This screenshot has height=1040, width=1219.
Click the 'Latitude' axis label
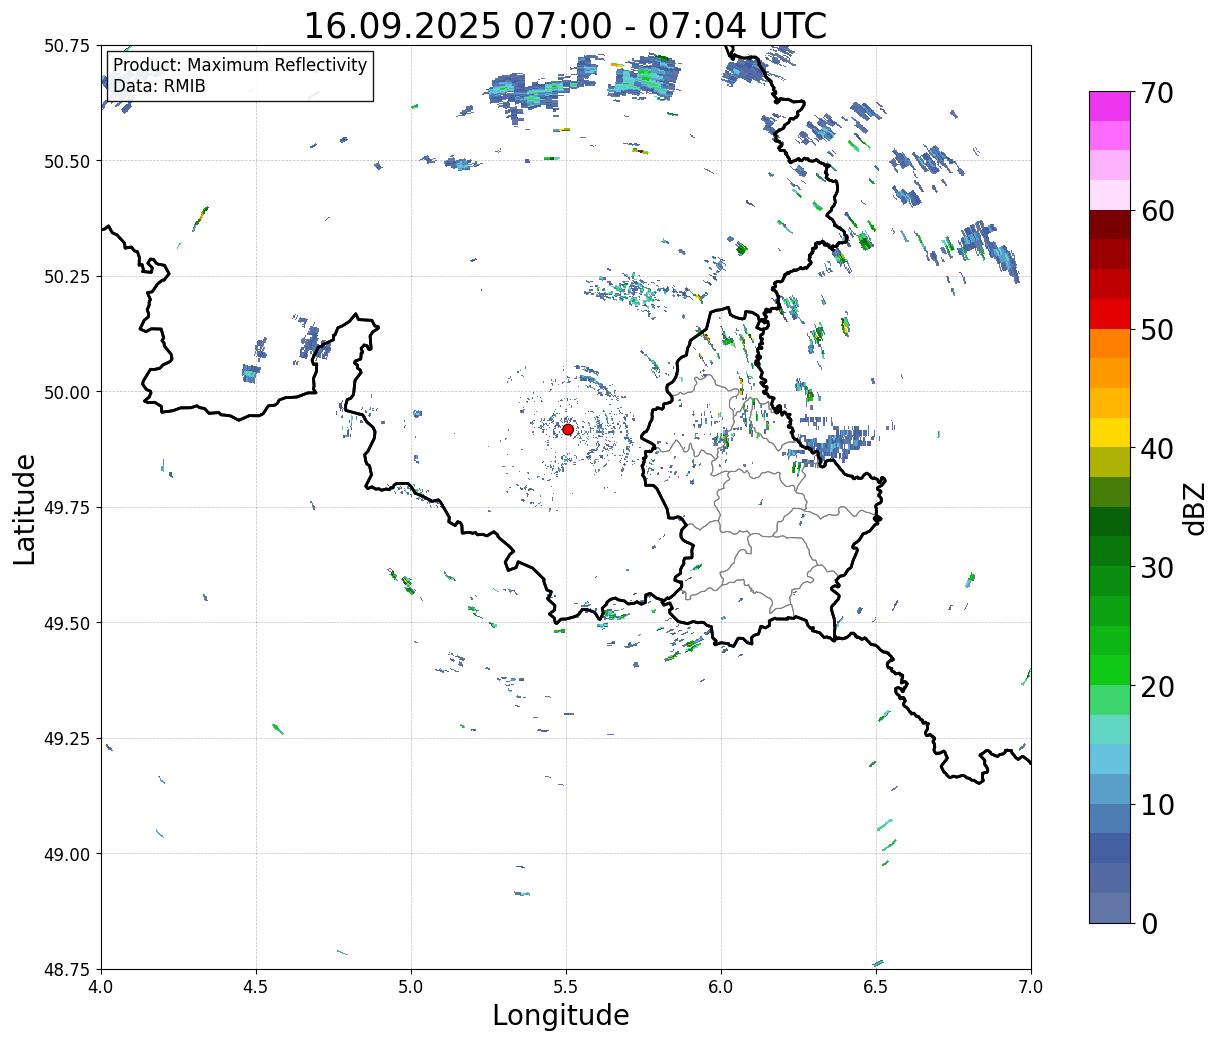25,509
